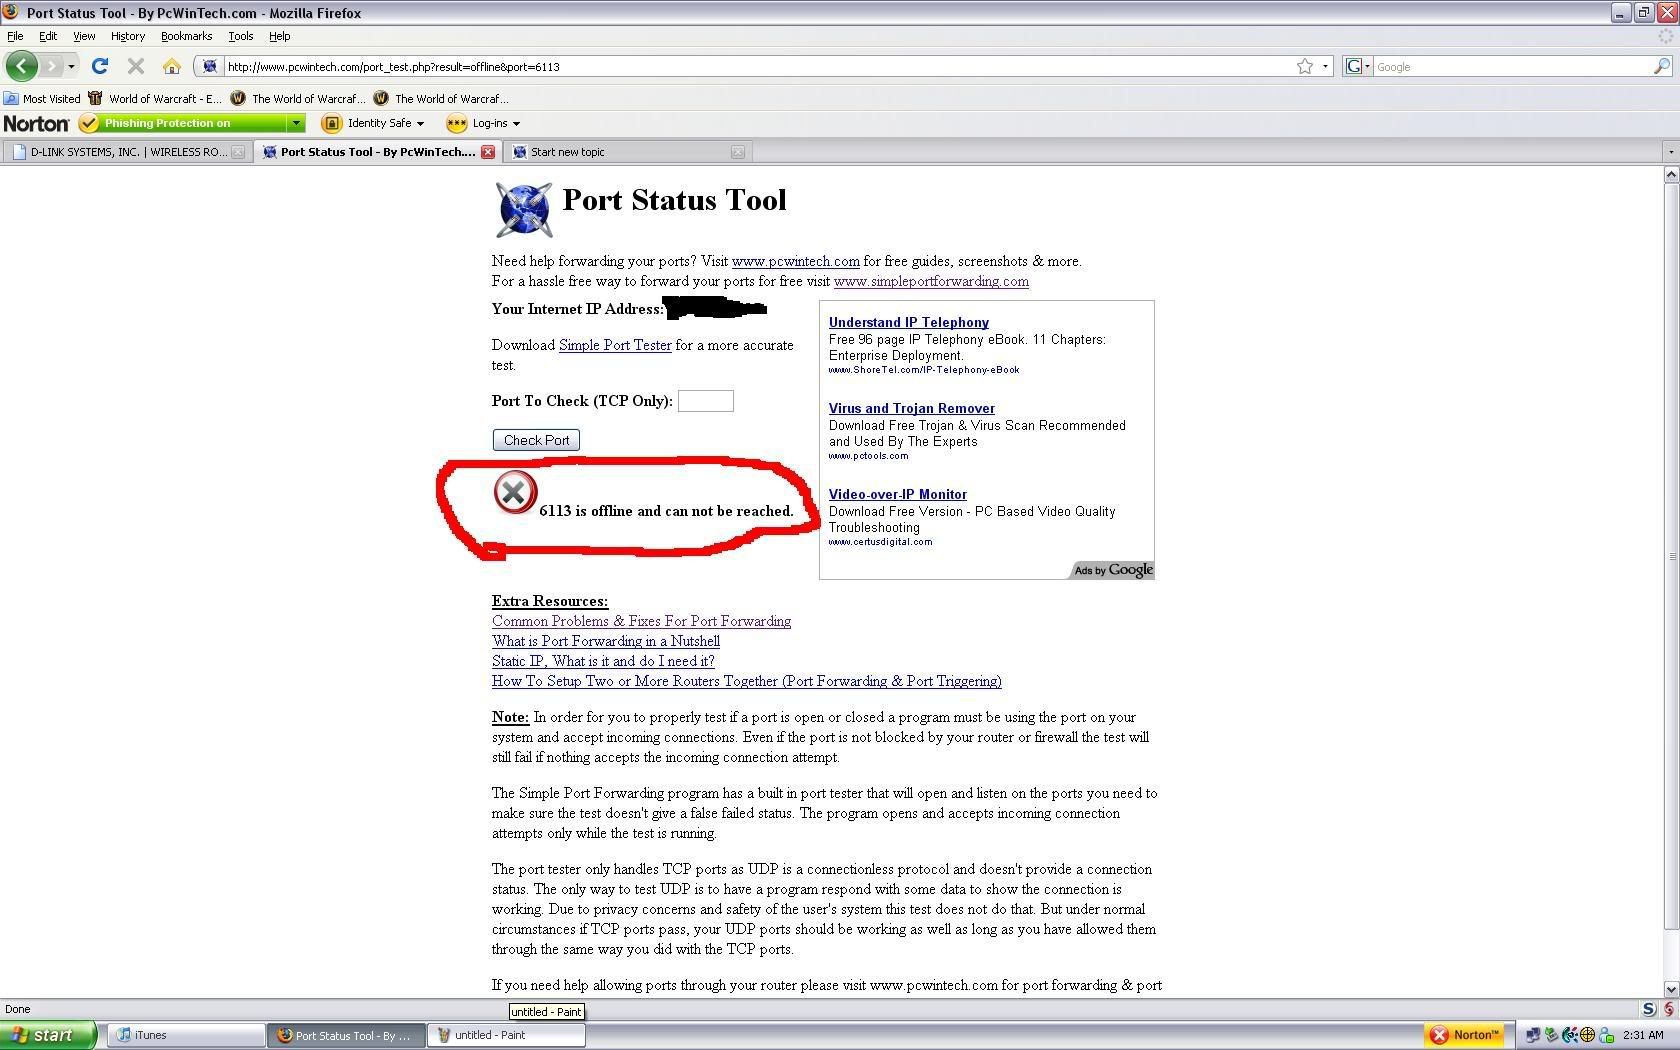Open the www.pcwintech.com link

[x=796, y=261]
